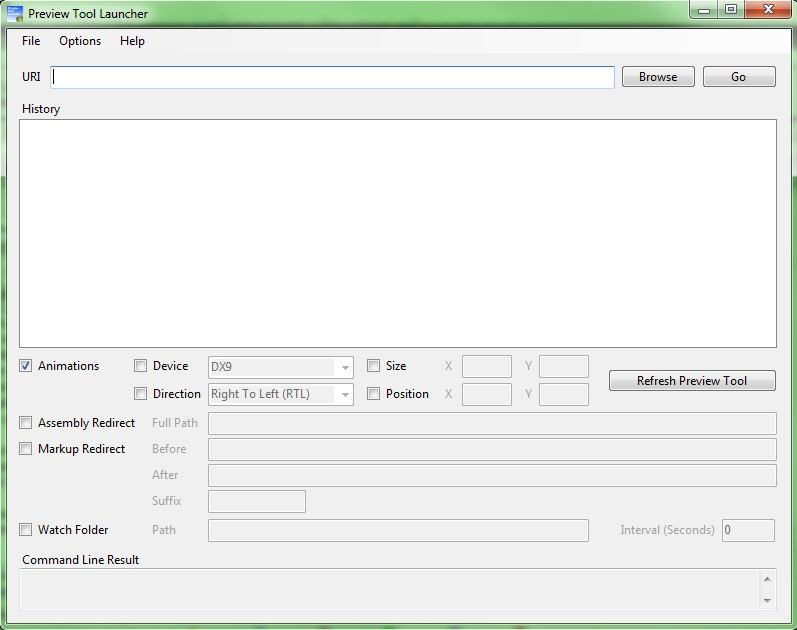797x630 pixels.
Task: Tick the Position checkbox
Action: 373,394
